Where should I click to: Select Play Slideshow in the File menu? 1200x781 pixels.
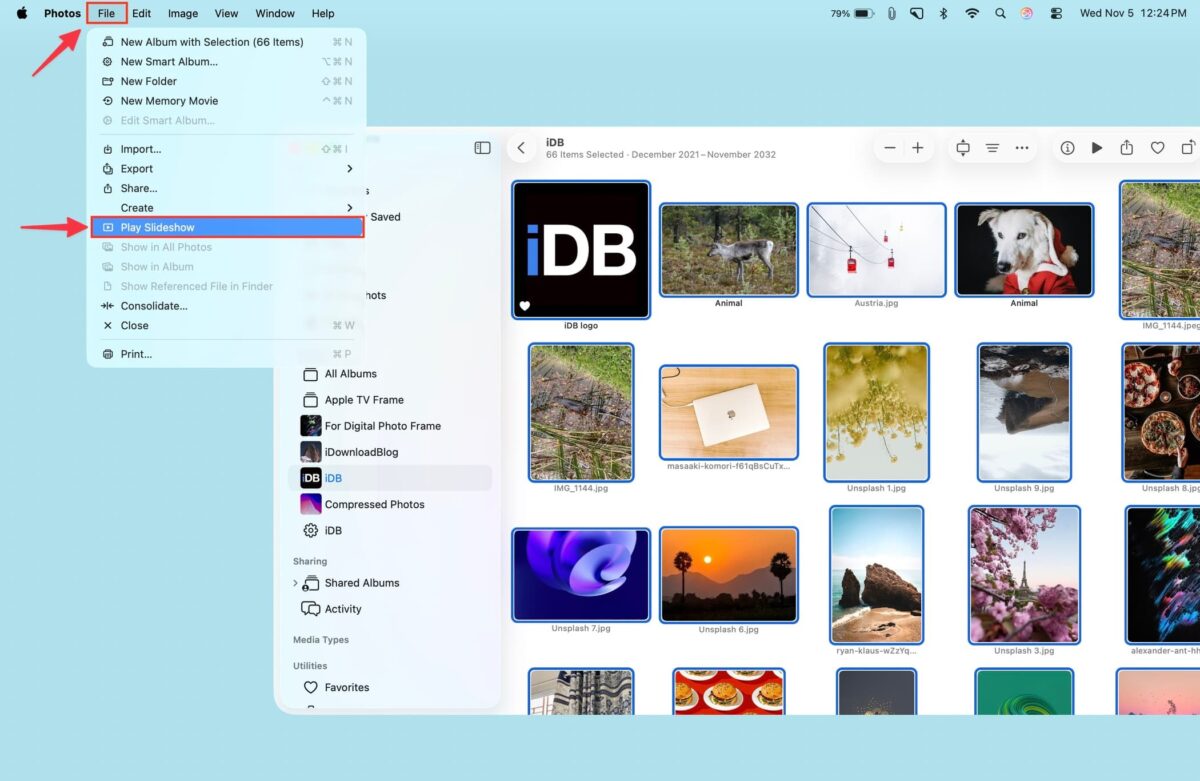point(227,227)
